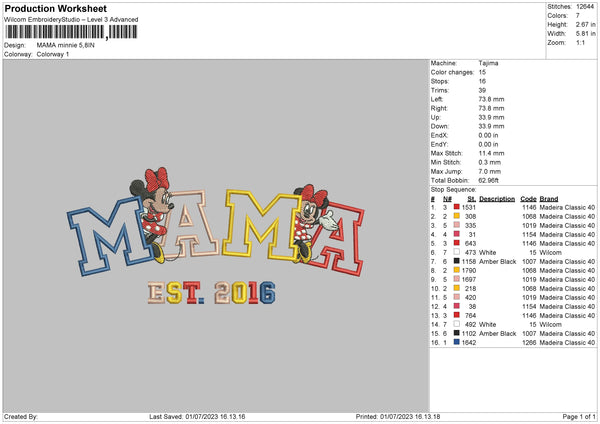Click the 'St.' column header
This screenshot has width=600, height=424.
coord(471,199)
